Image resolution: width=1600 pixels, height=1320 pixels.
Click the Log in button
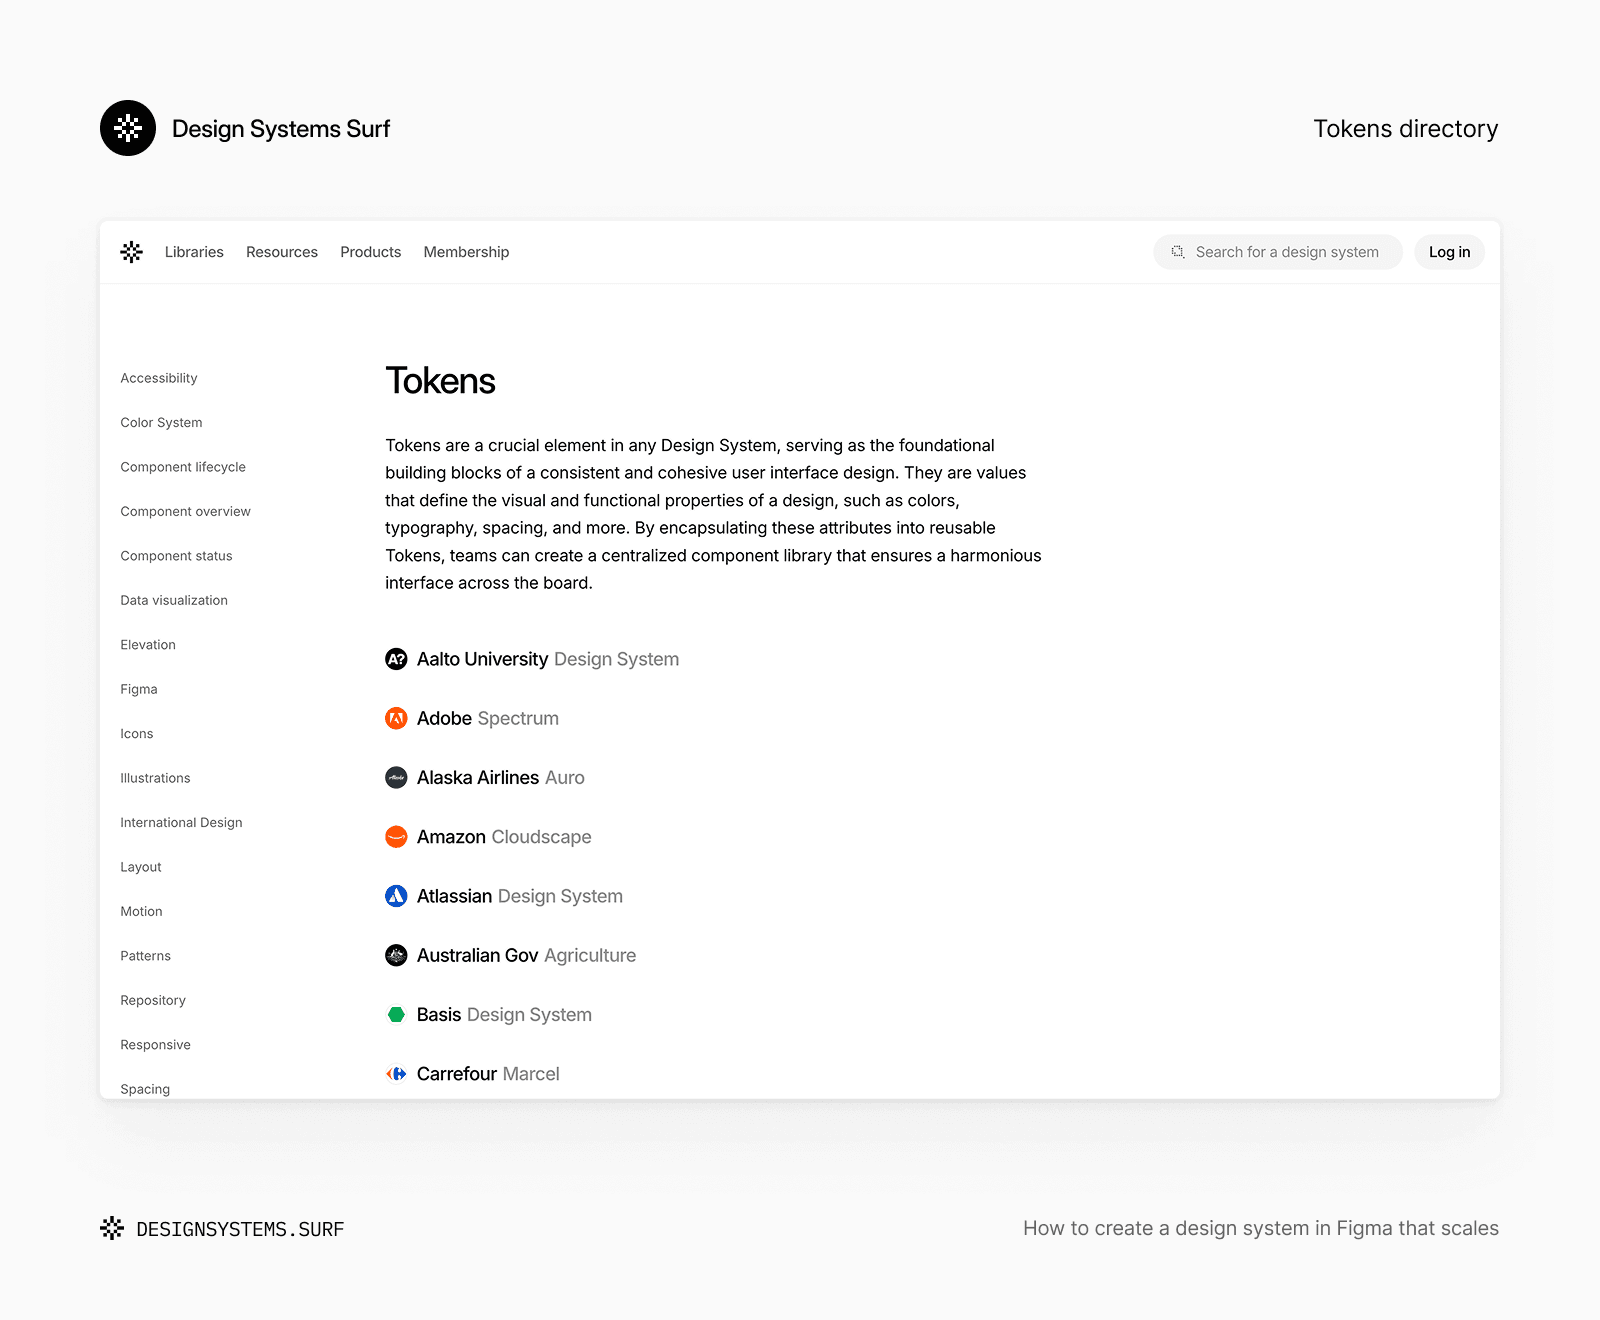1449,252
